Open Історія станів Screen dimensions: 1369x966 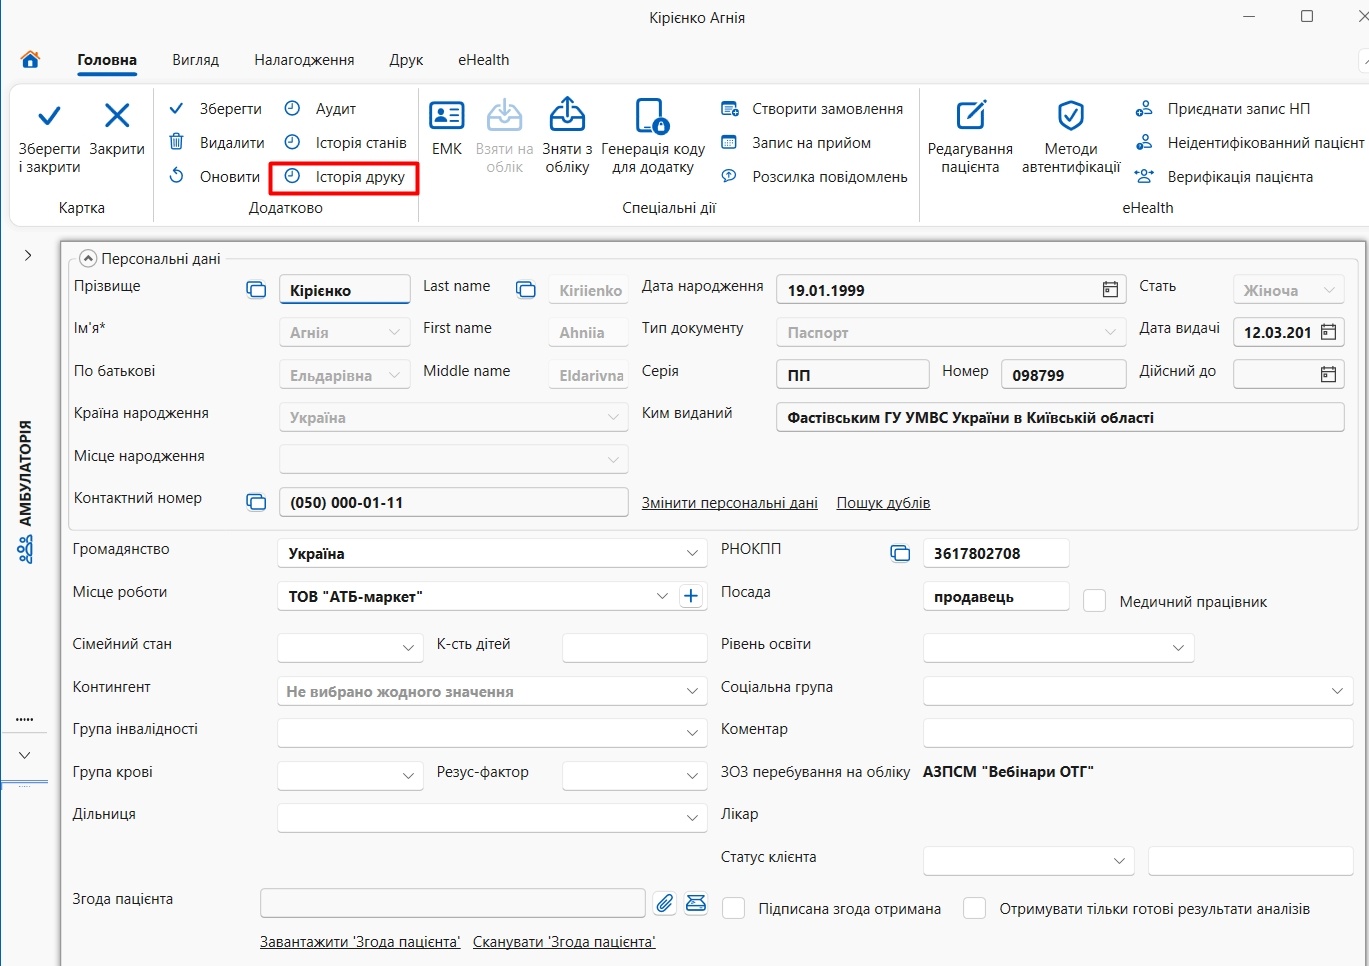click(x=345, y=143)
